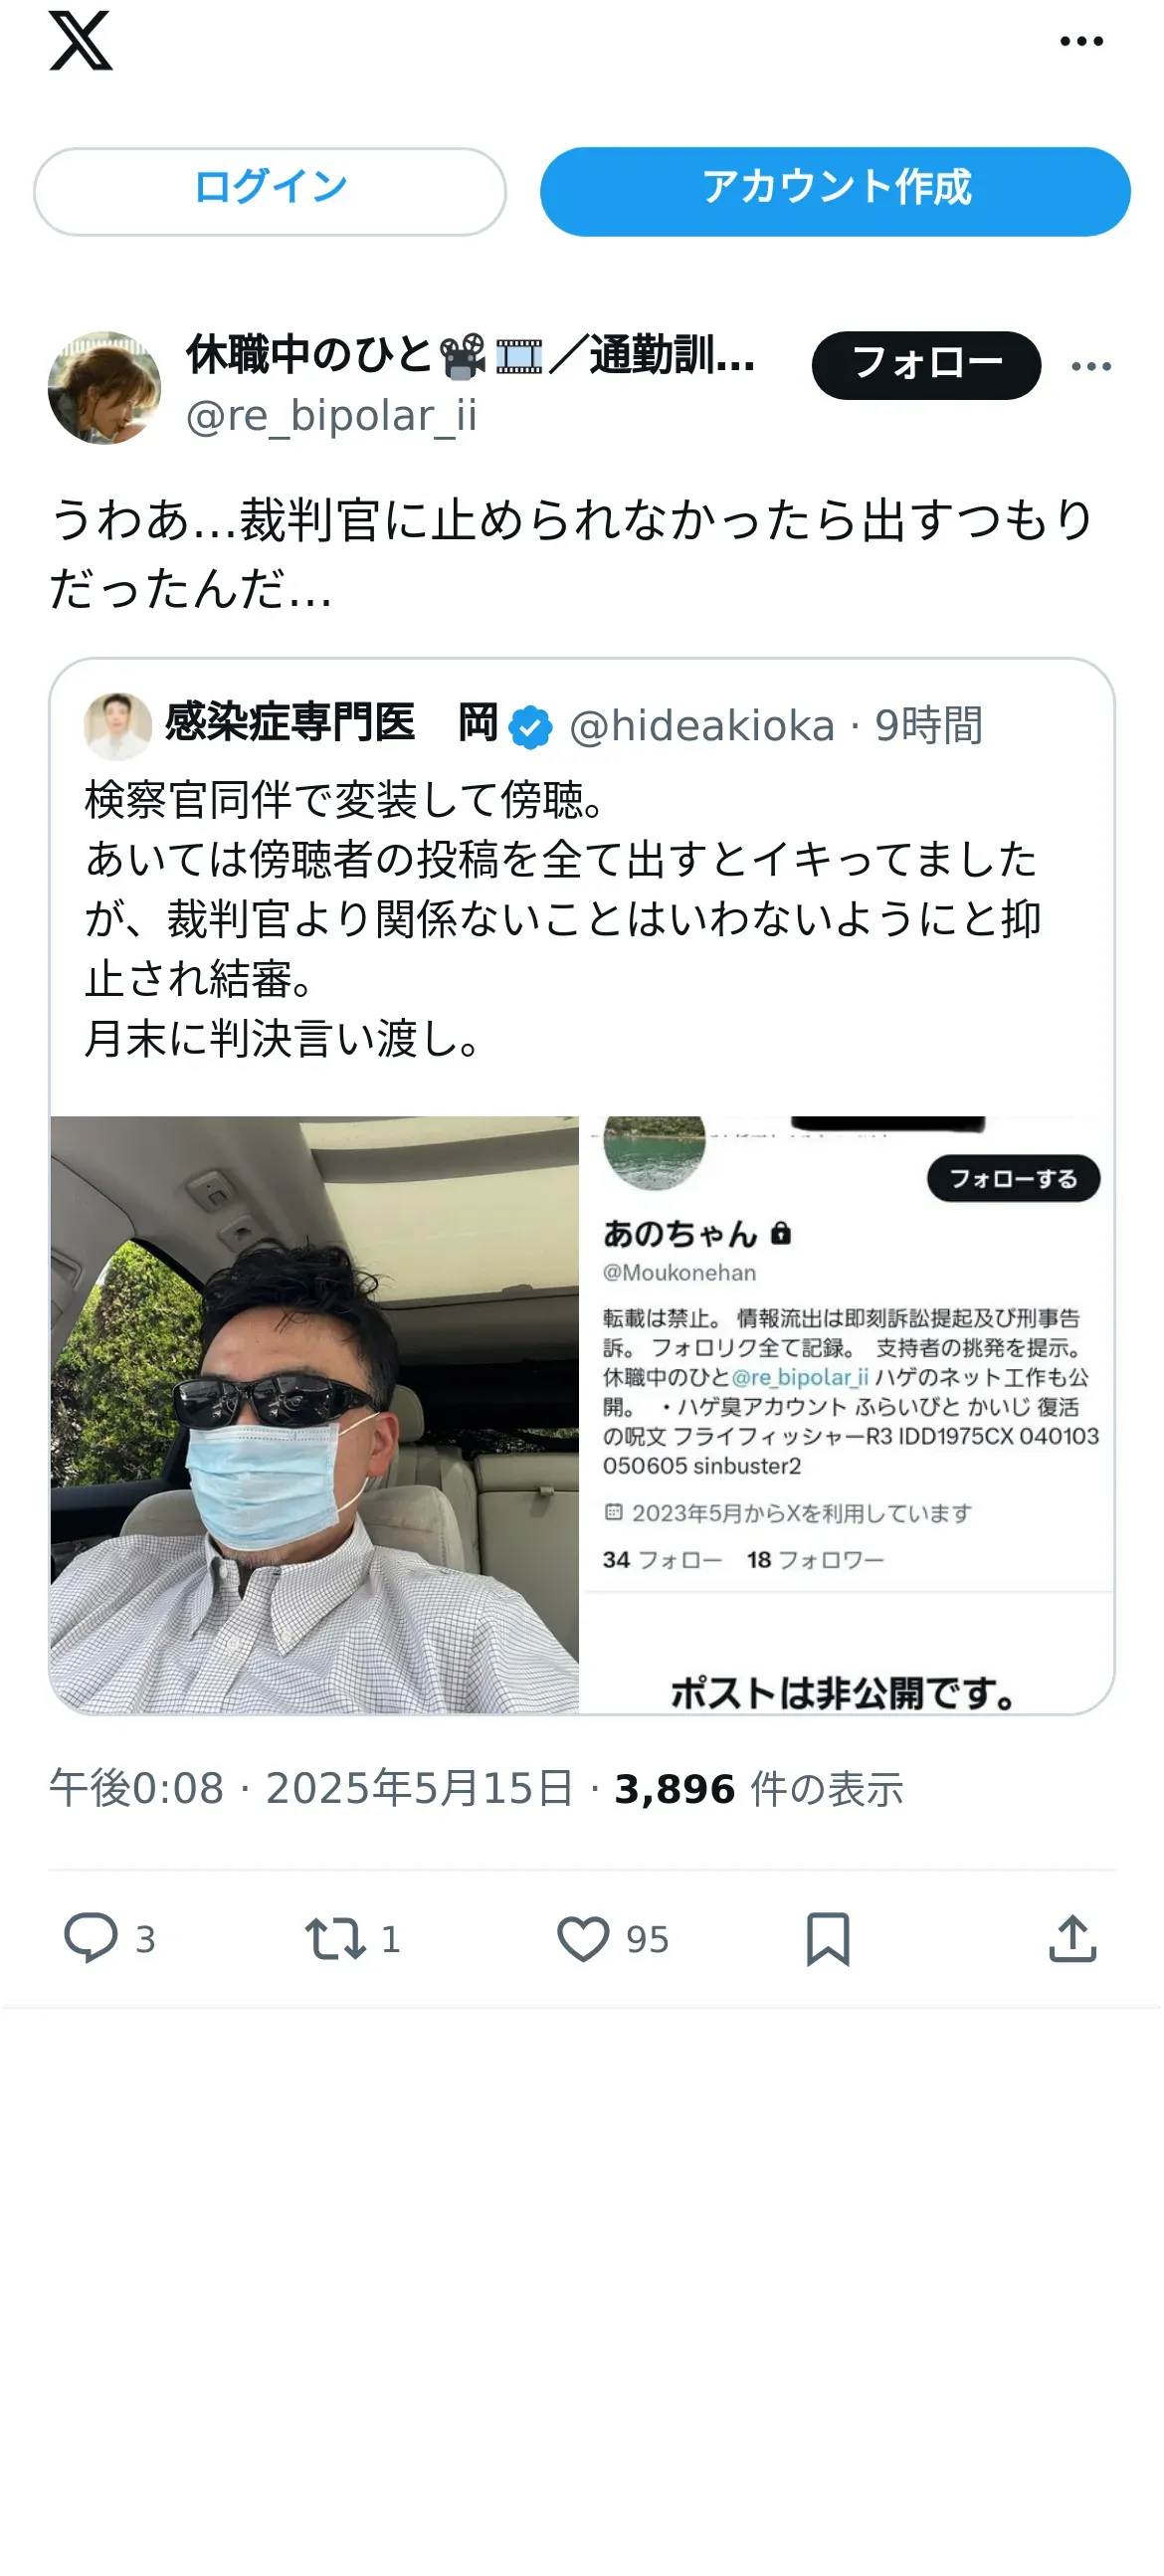Image resolution: width=1164 pixels, height=2576 pixels.
Task: Open the top-right more options menu
Action: coord(1081,41)
